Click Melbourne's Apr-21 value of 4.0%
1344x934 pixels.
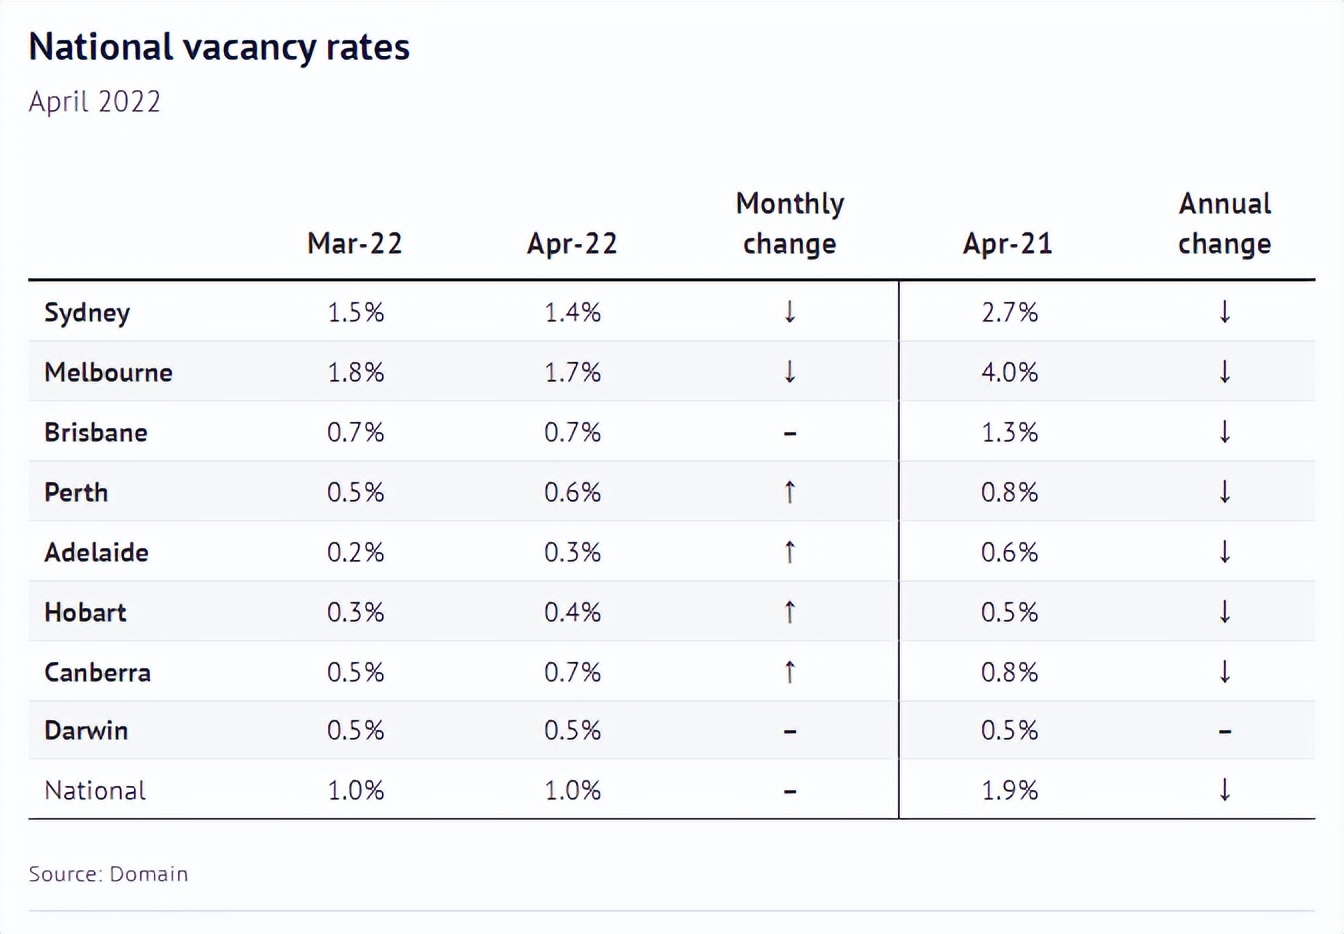tap(1009, 372)
